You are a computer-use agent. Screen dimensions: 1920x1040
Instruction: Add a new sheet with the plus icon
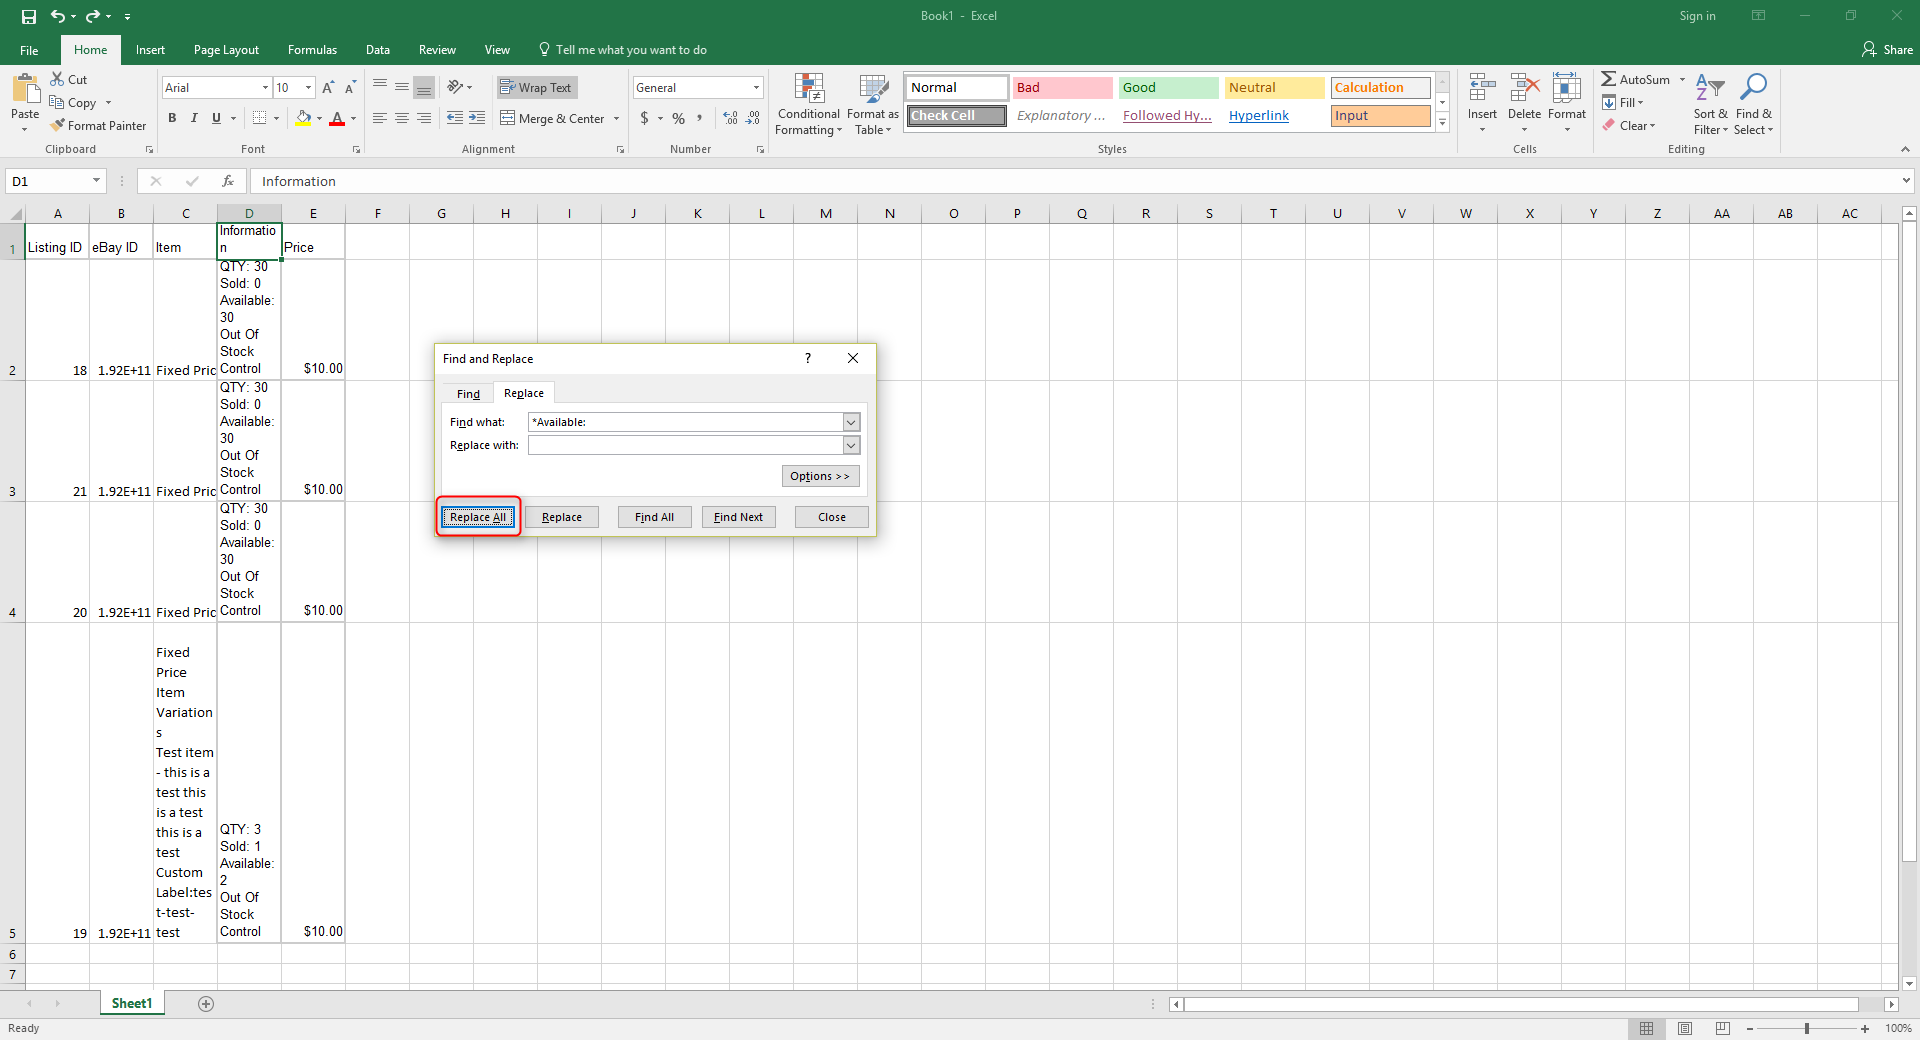(206, 1004)
